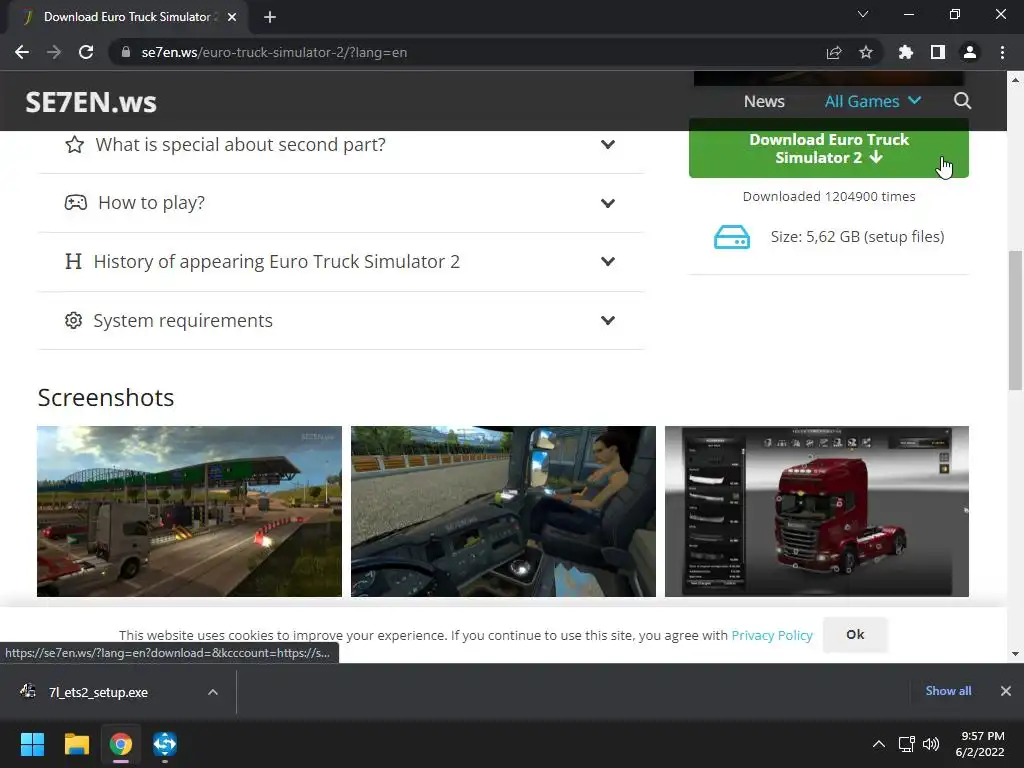This screenshot has width=1024, height=768.
Task: Click the browser back arrow
Action: (22, 52)
